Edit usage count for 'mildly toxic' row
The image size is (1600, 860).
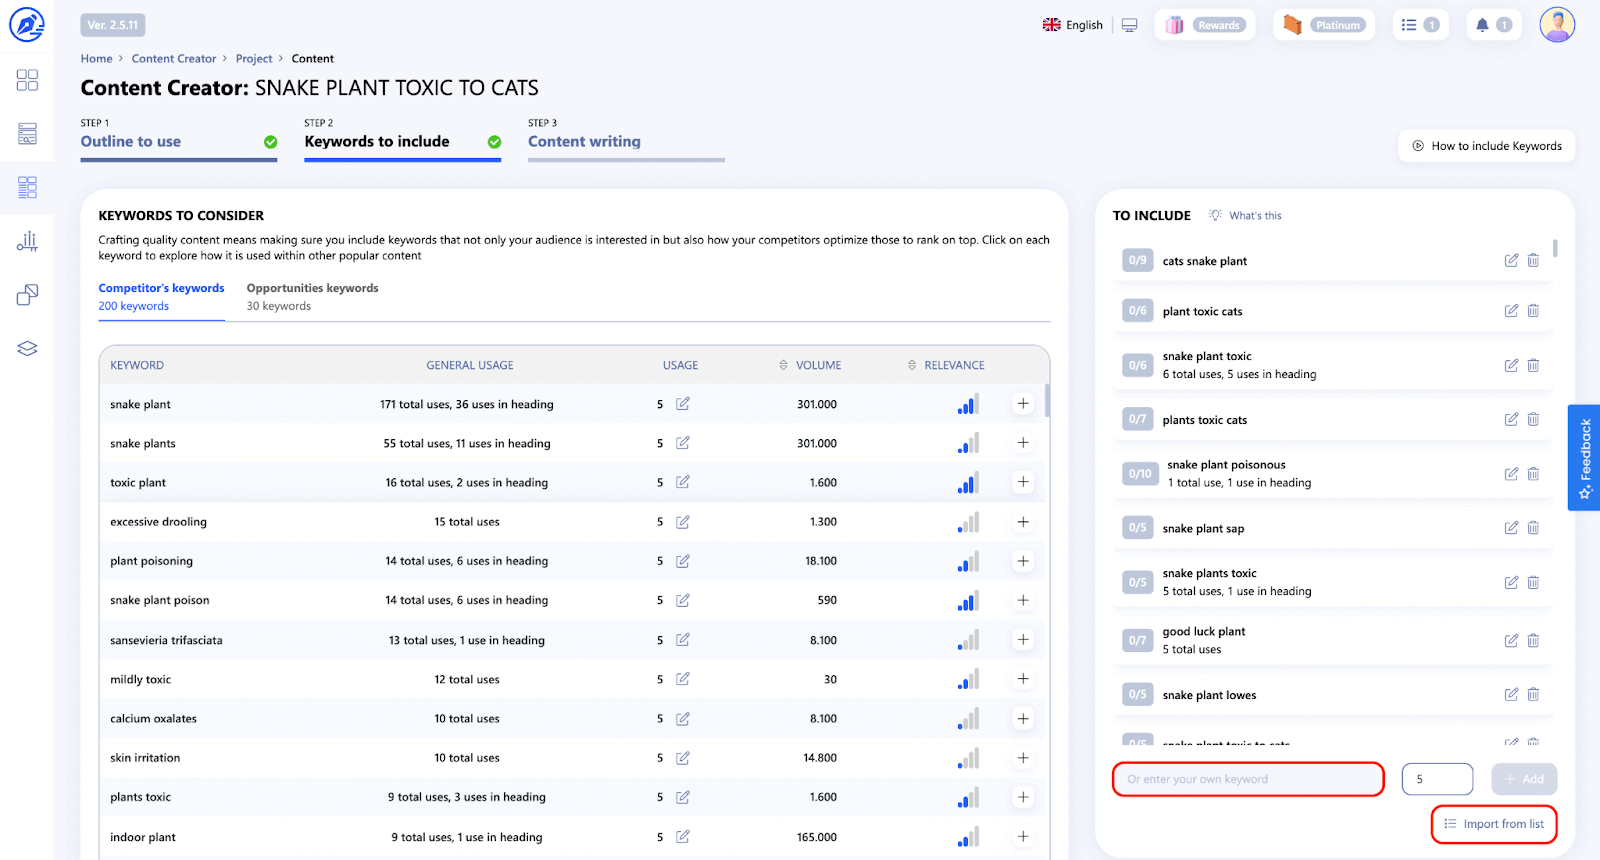[x=683, y=679]
